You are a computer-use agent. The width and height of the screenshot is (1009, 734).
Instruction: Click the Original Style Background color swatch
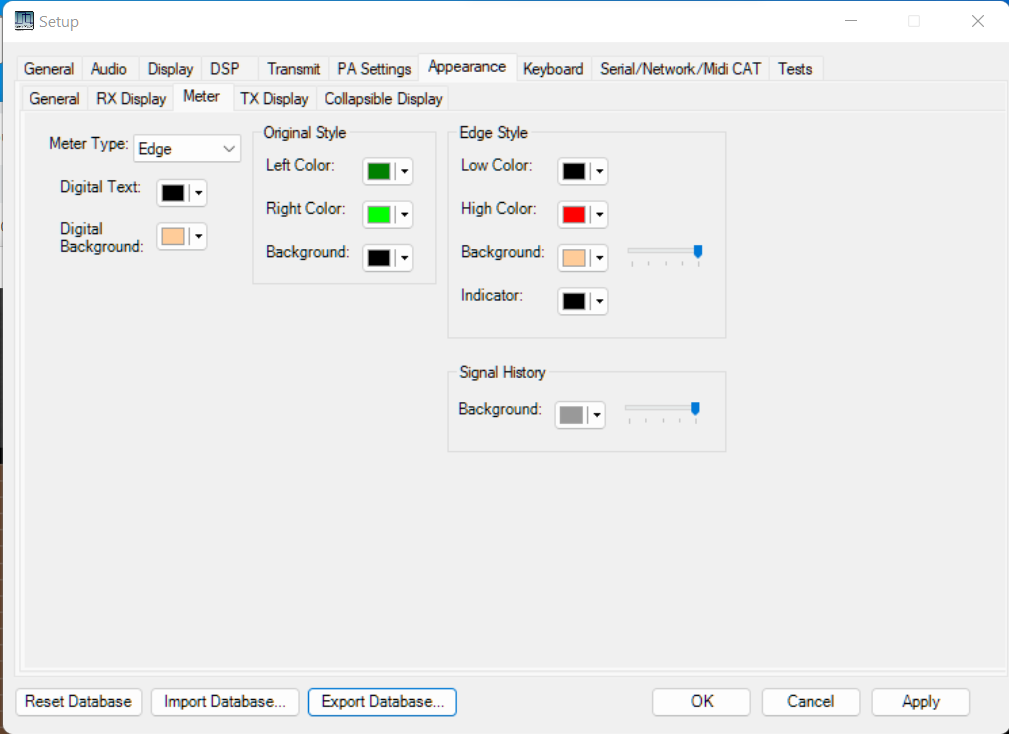pyautogui.click(x=378, y=258)
